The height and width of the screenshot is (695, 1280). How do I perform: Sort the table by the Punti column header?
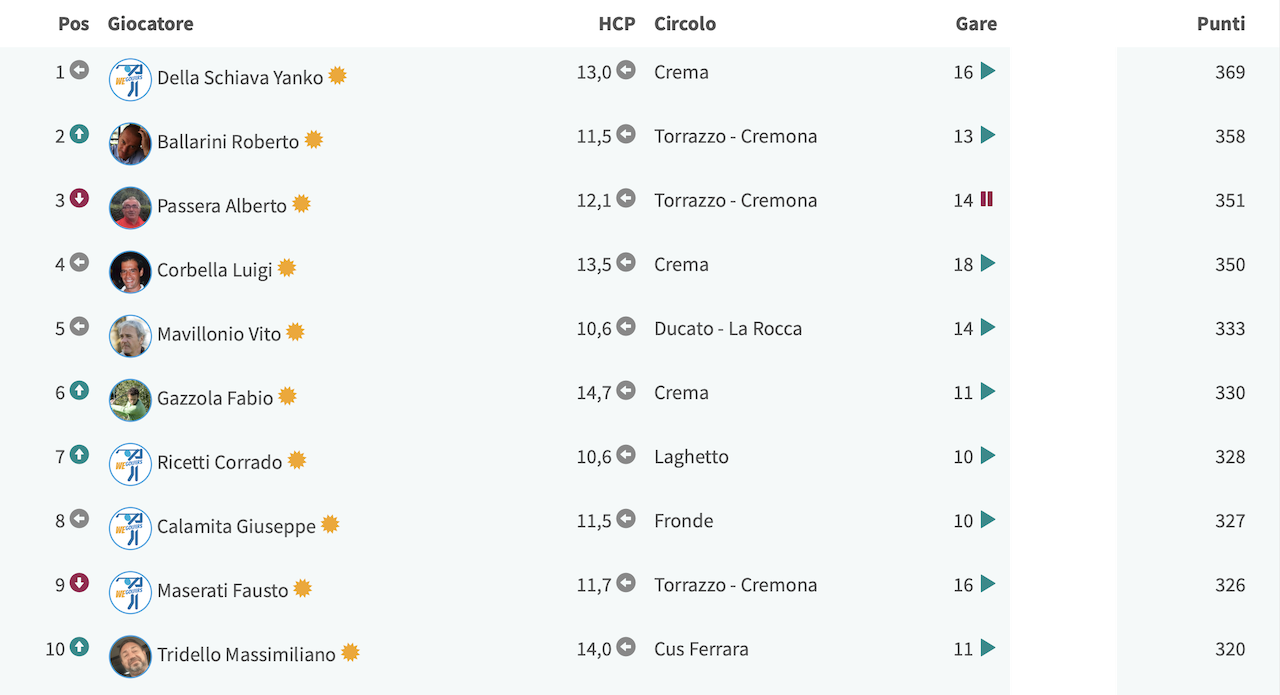click(x=1221, y=23)
